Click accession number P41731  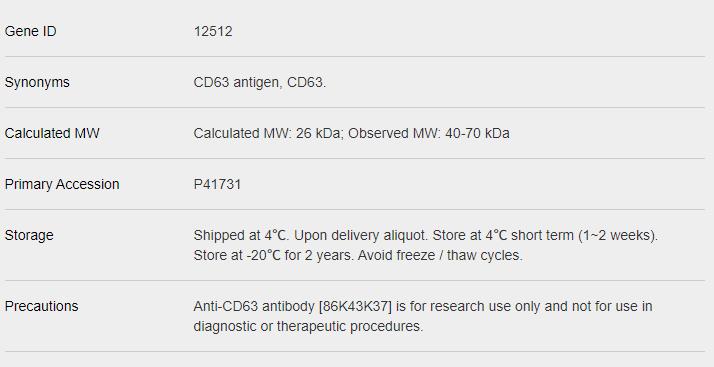coord(217,184)
